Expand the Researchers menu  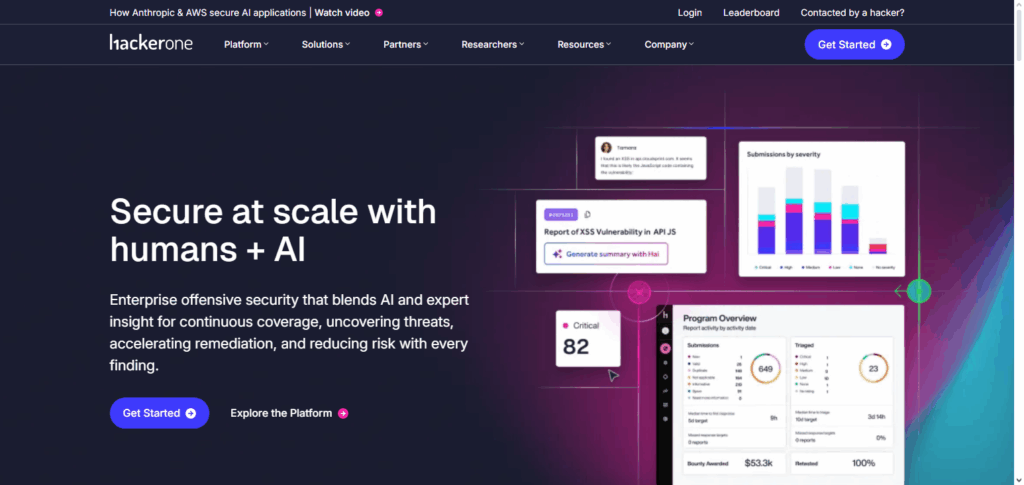[493, 44]
